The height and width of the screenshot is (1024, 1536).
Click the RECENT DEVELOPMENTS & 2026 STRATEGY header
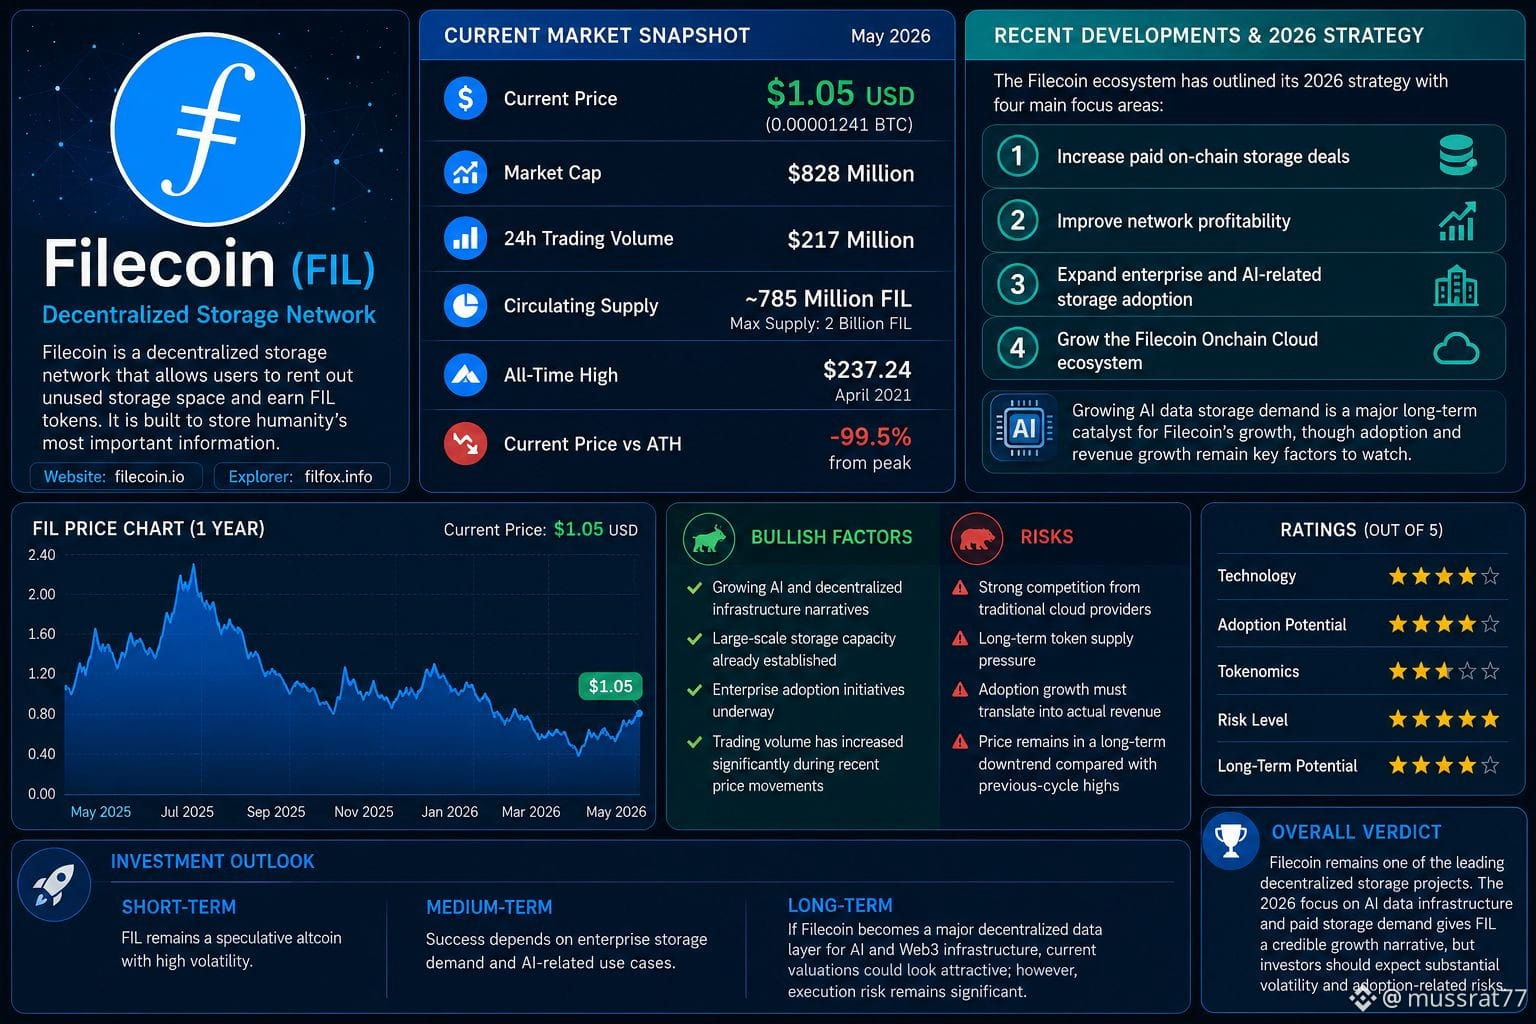pyautogui.click(x=1209, y=36)
